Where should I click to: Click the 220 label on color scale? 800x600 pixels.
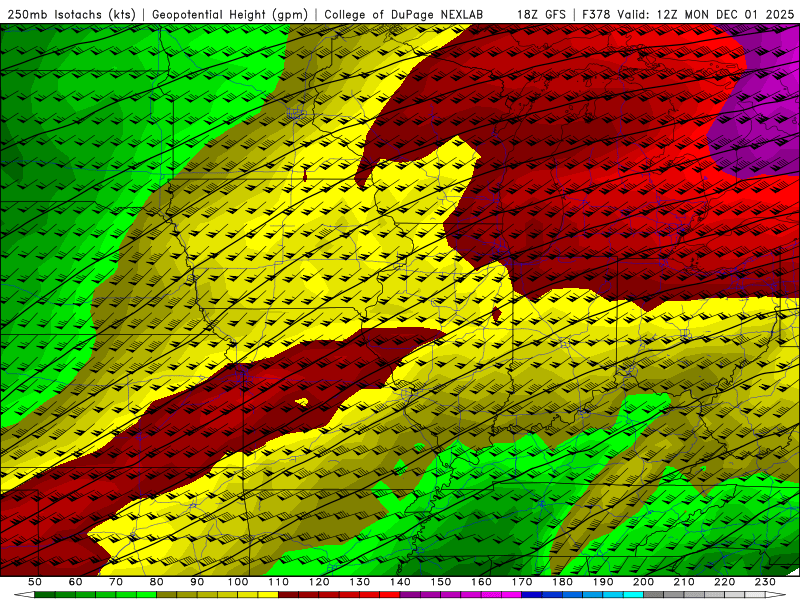pyautogui.click(x=724, y=582)
